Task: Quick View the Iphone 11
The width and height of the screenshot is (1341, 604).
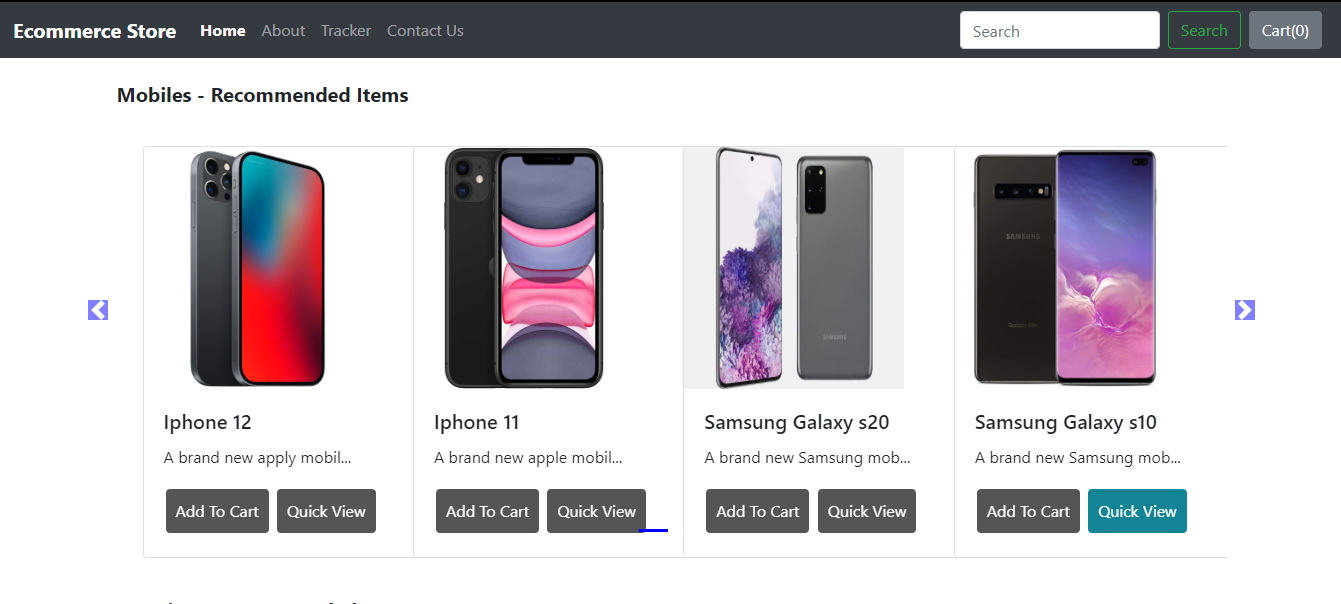Action: click(x=596, y=511)
